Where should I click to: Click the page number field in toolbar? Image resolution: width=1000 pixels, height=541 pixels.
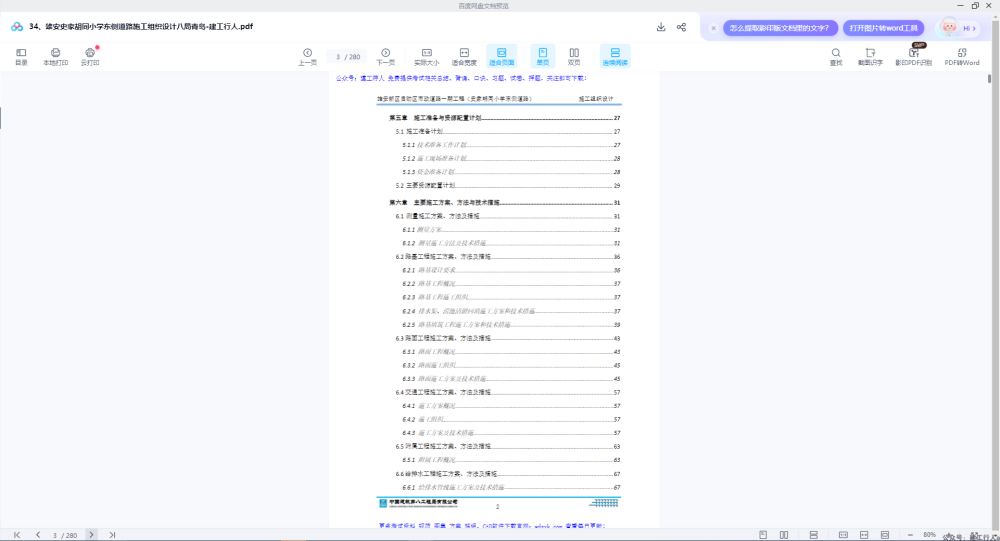point(348,57)
